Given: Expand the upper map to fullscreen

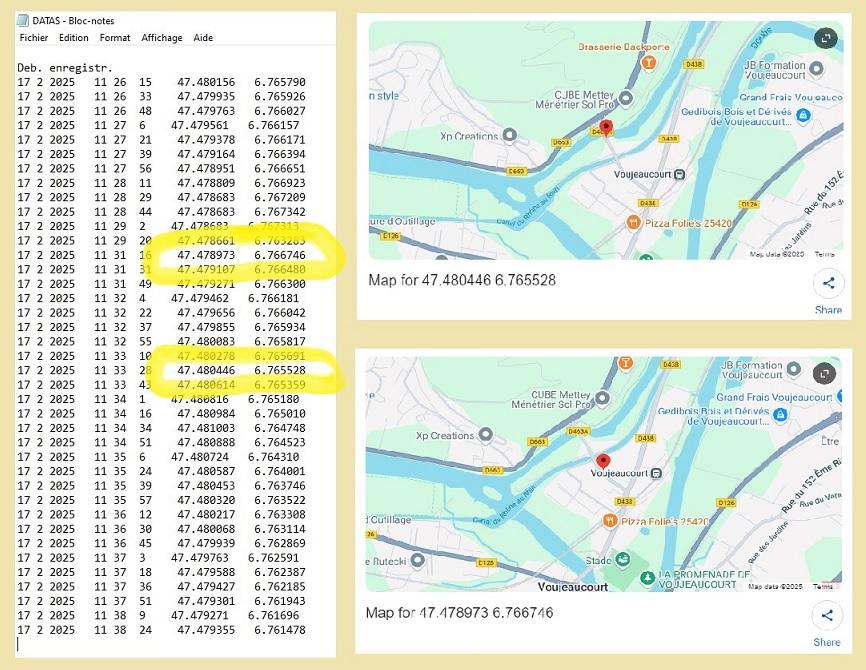Looking at the screenshot, I should pyautogui.click(x=826, y=38).
